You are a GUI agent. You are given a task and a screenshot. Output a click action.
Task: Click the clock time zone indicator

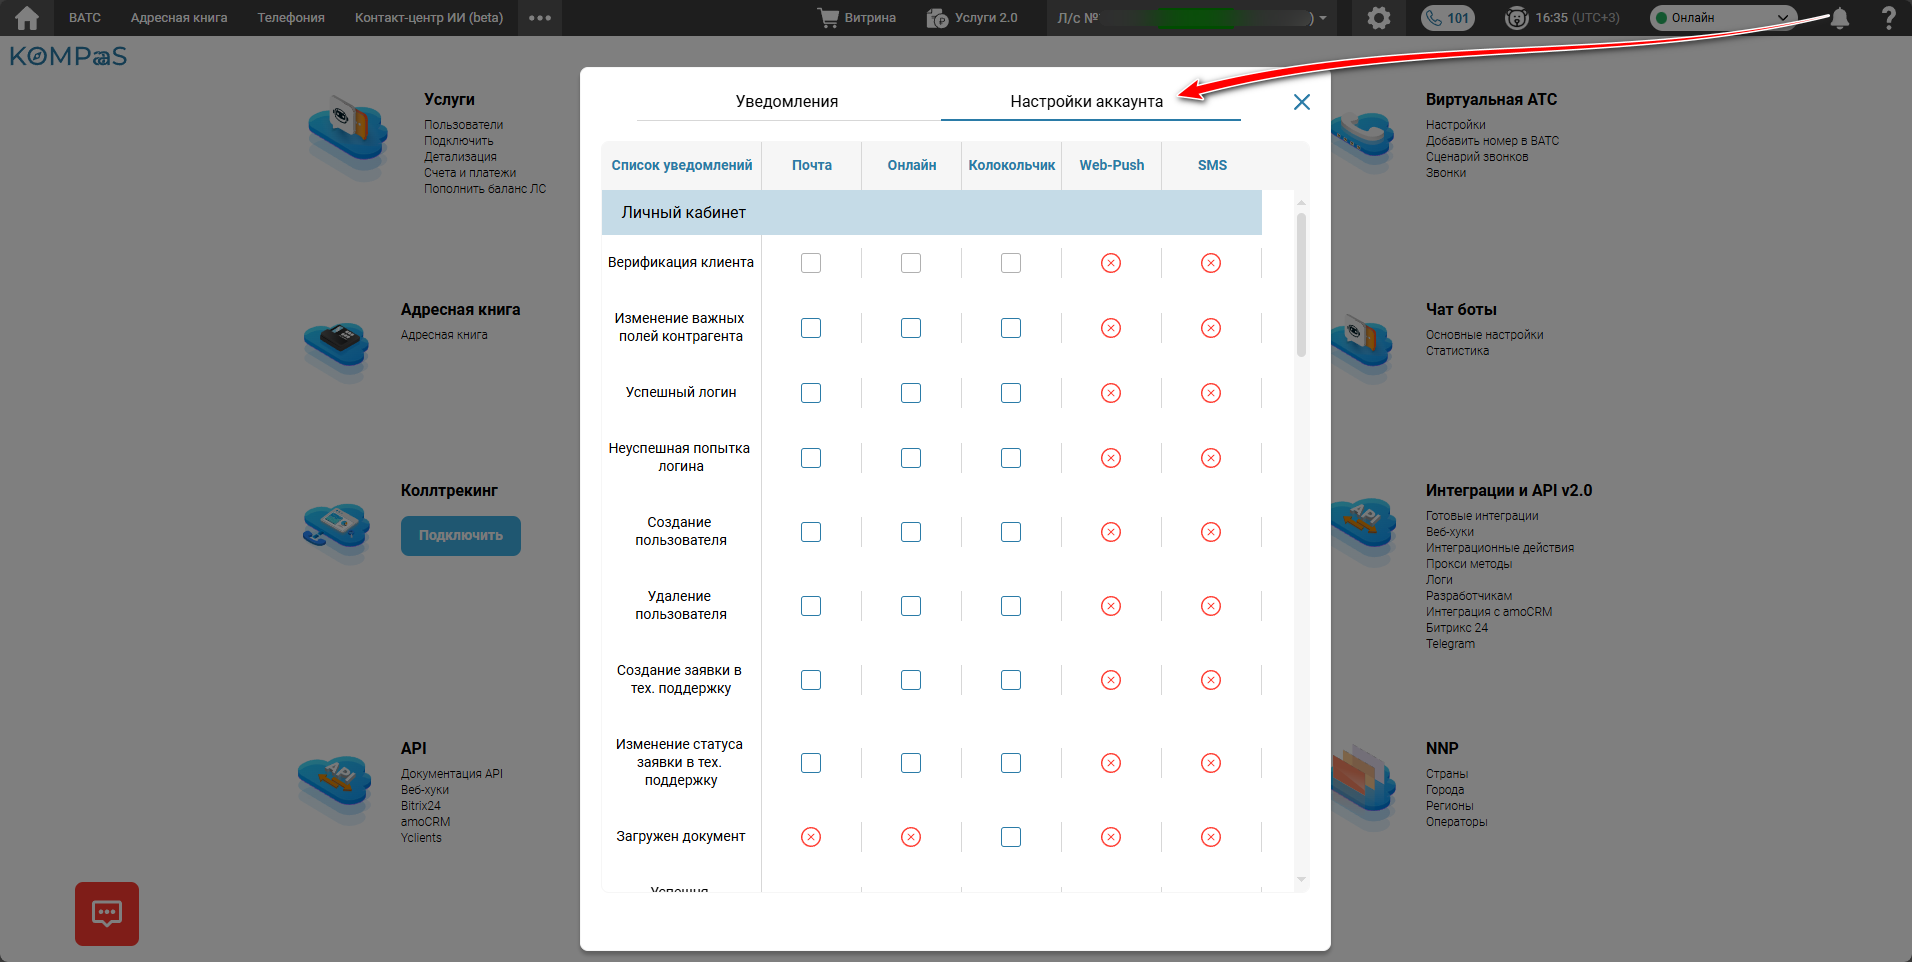1562,18
